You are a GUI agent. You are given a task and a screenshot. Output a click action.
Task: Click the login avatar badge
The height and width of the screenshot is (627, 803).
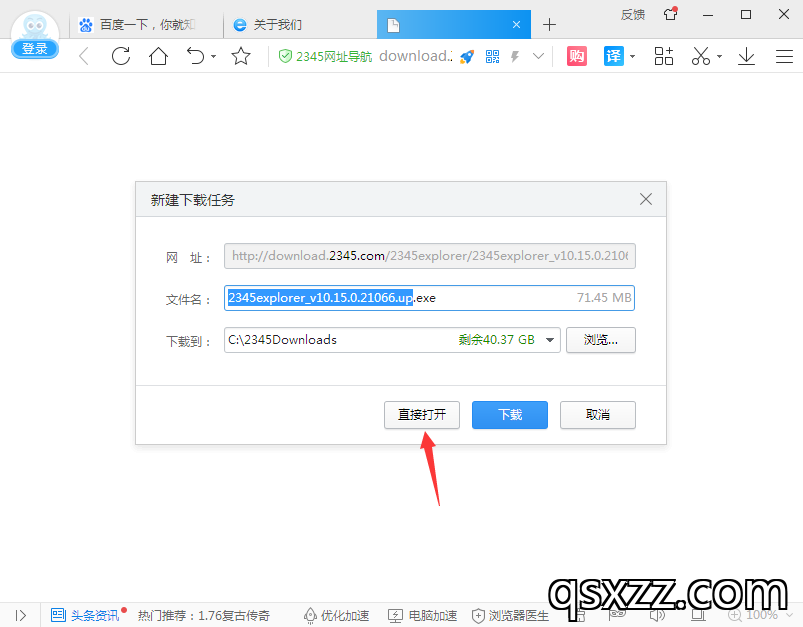[35, 36]
